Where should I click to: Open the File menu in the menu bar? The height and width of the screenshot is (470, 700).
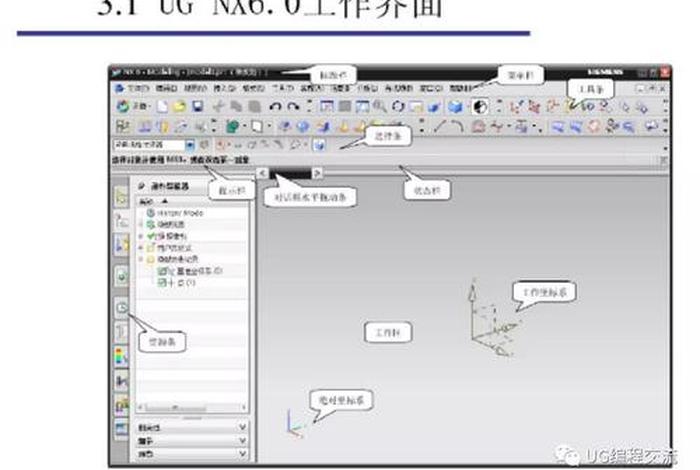pyautogui.click(x=138, y=88)
